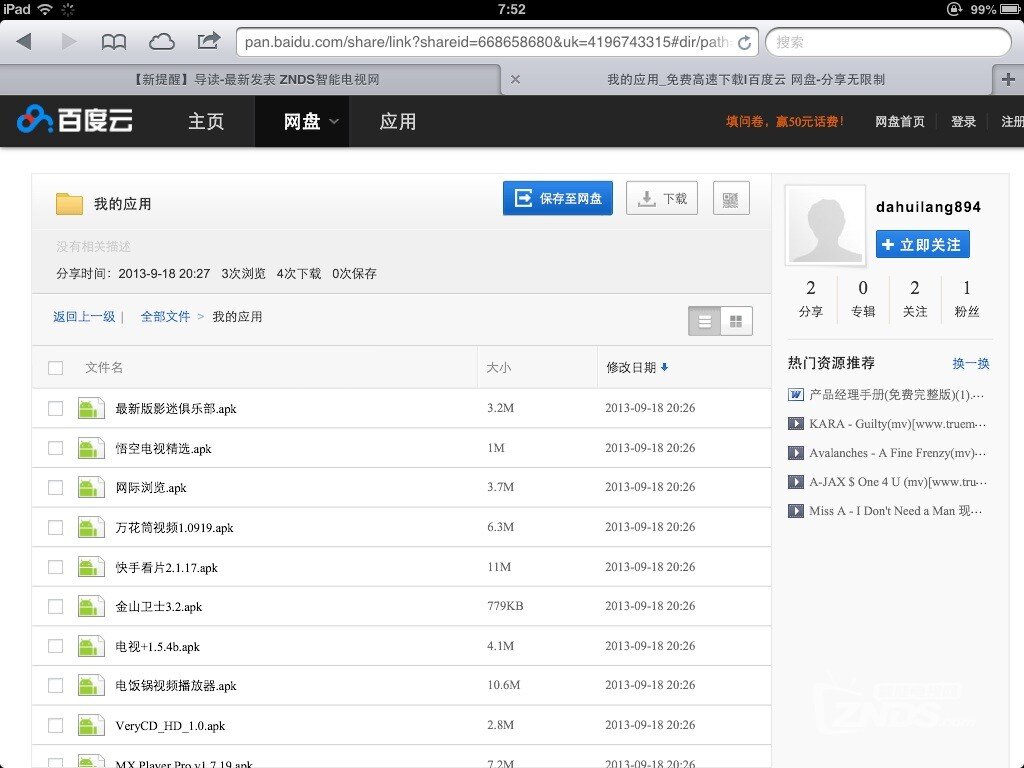This screenshot has width=1024, height=768.
Task: Click apk icon of 金山卫士3.2.apk
Action: (x=91, y=606)
